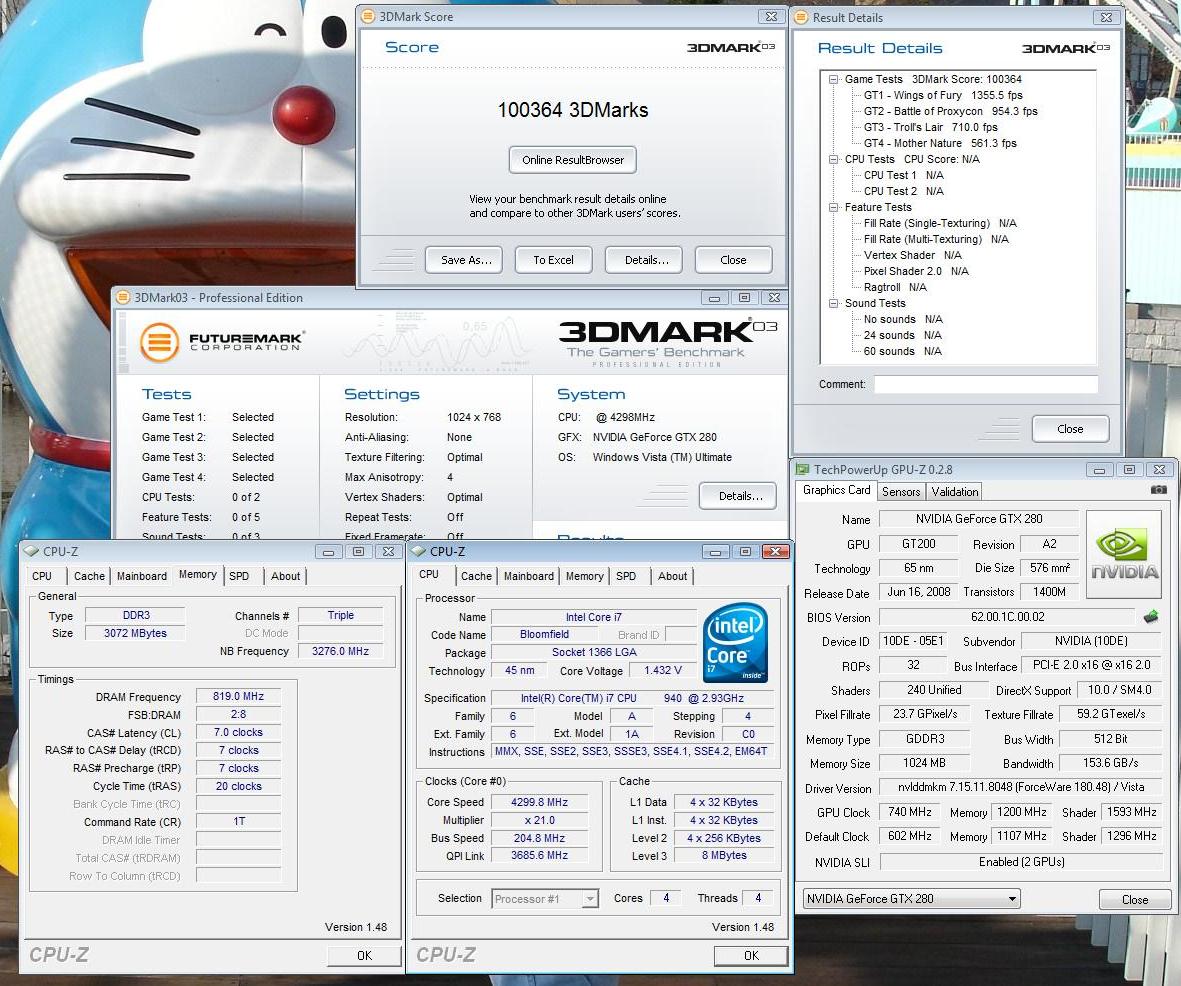The width and height of the screenshot is (1181, 986).
Task: Click the BIOS save chip icon in GPU-Z
Action: (x=1150, y=617)
